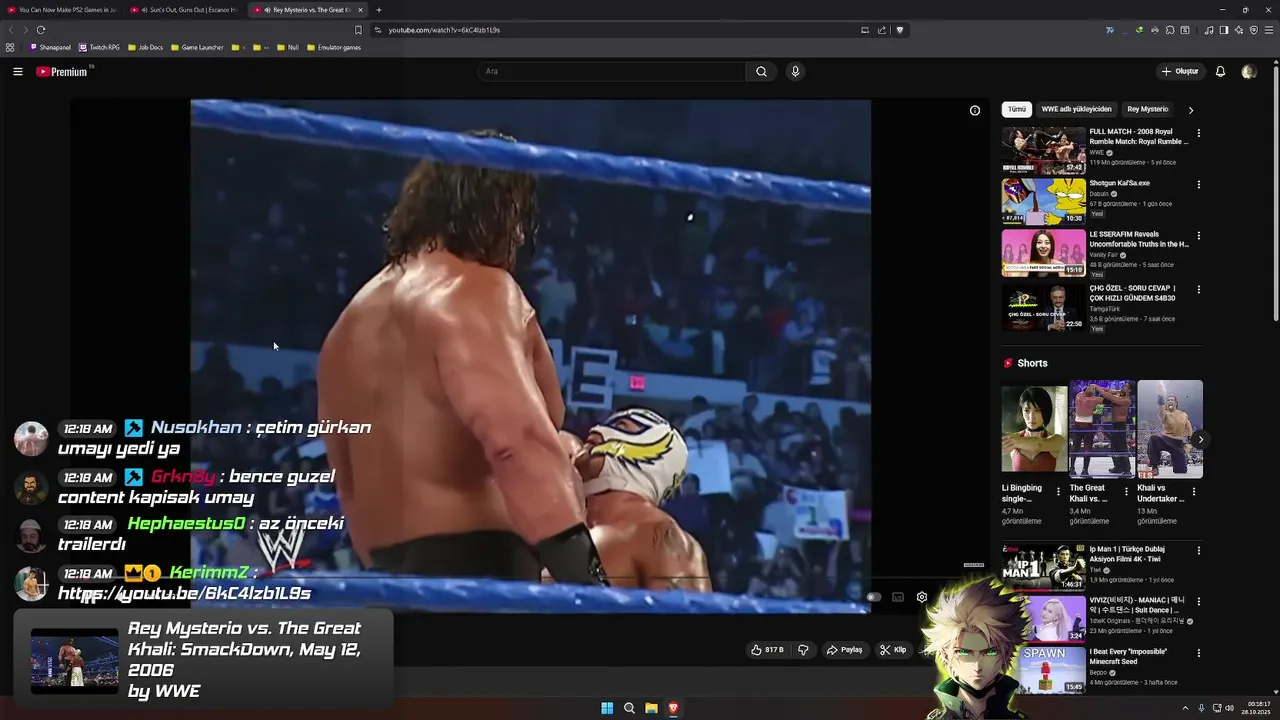Go to YouTube Premium home logo
Screen dimensions: 1280x720
coord(62,71)
